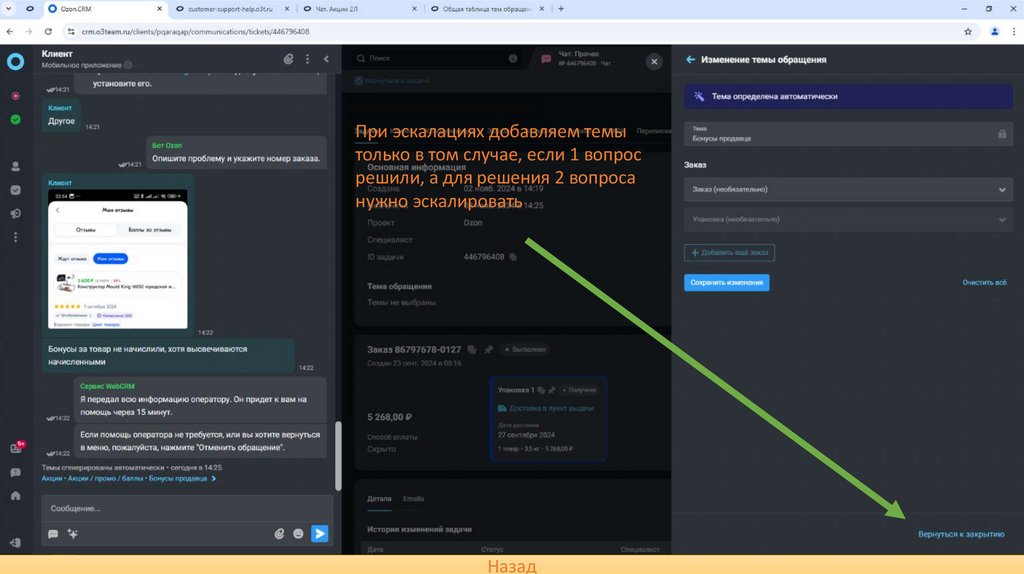Open the Chrome profile avatar icon
Viewport: 1024px width, 574px height.
tap(995, 31)
